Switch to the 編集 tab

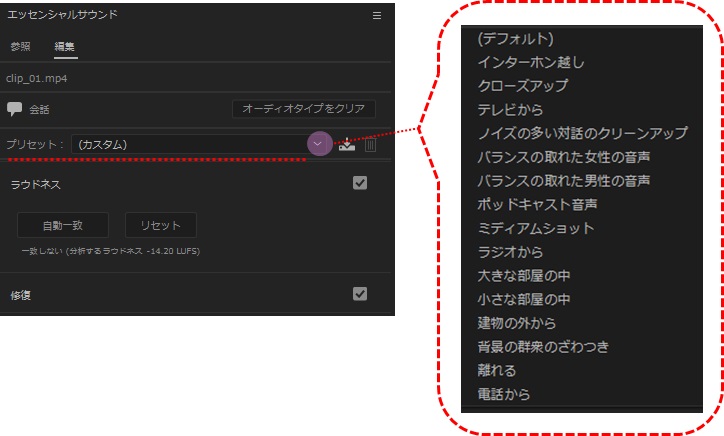[65, 46]
